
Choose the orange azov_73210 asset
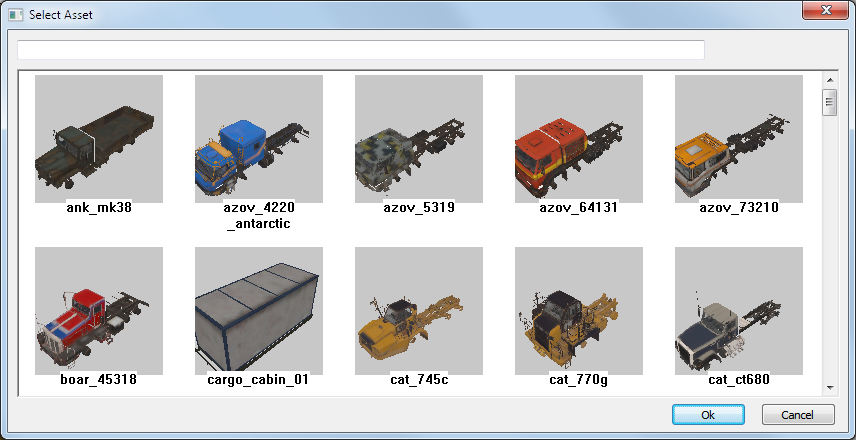click(x=739, y=139)
